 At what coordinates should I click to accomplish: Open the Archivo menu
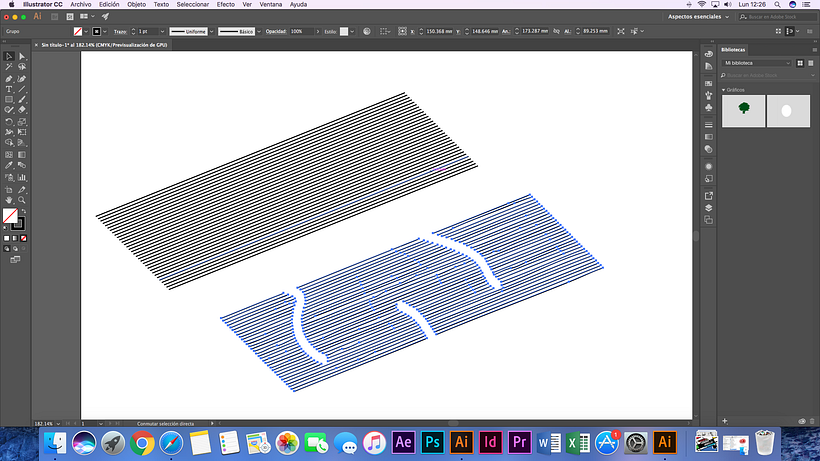tap(81, 4)
